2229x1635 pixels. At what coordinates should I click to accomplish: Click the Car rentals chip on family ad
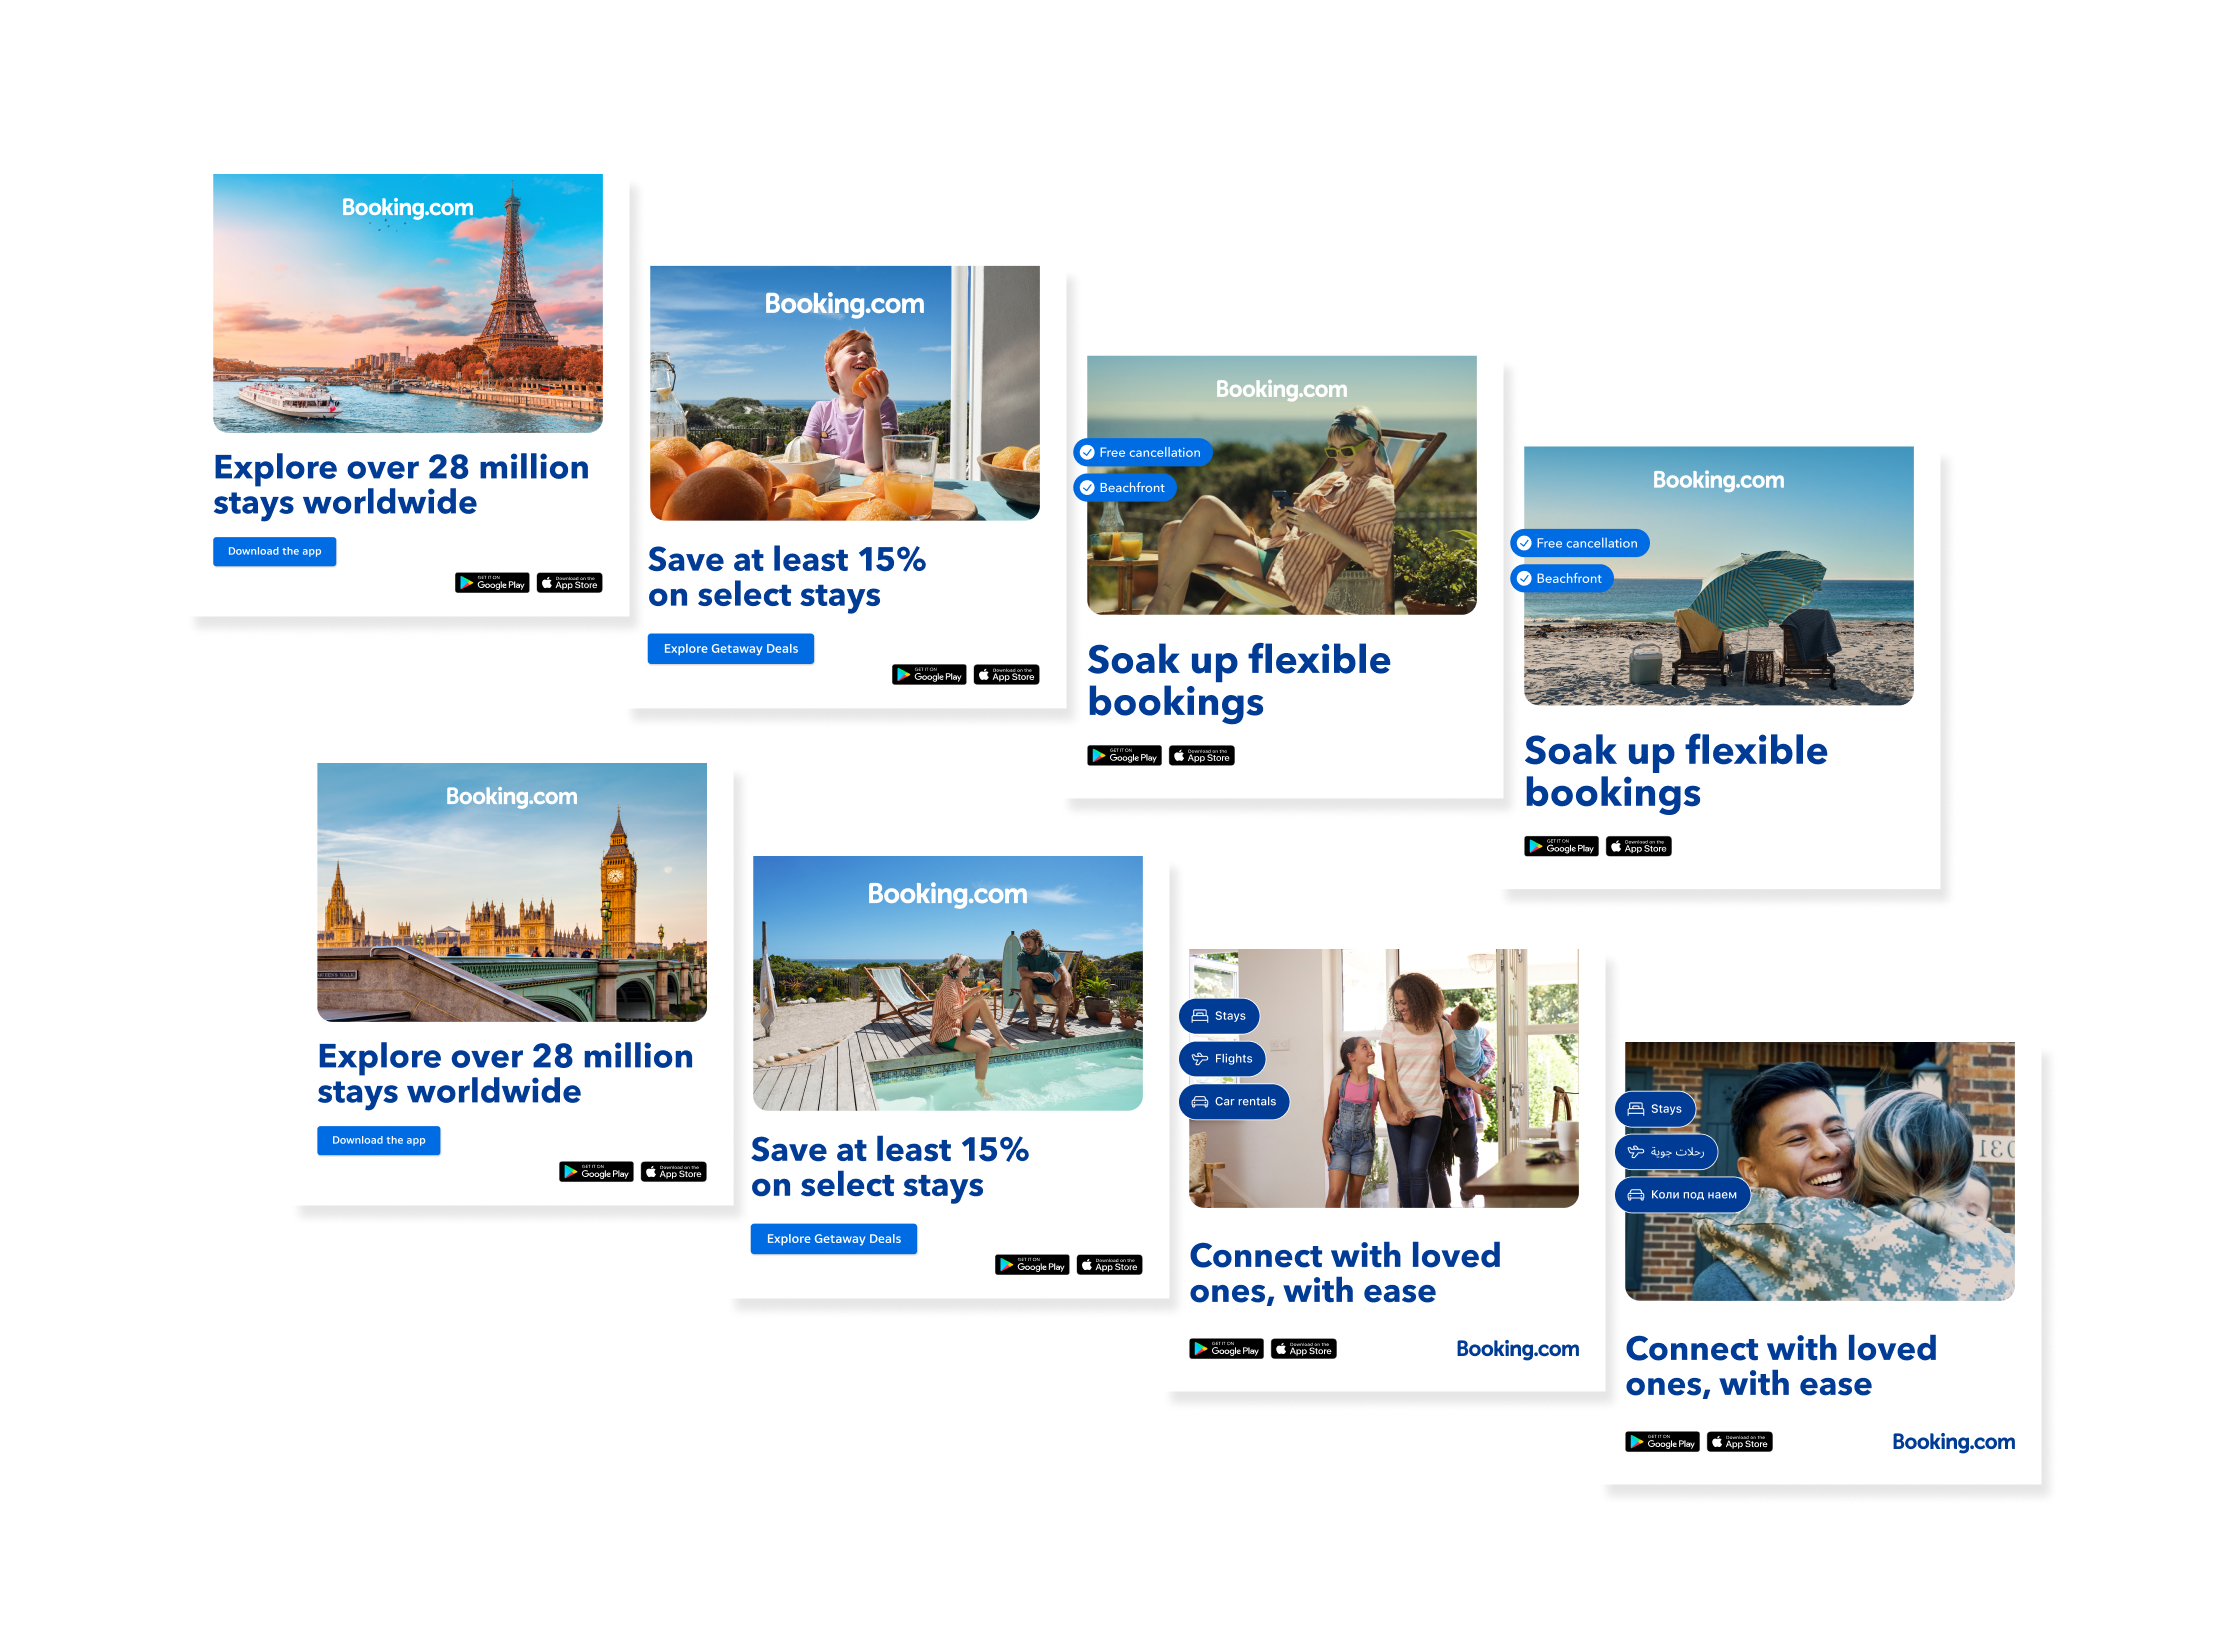pos(1234,1101)
